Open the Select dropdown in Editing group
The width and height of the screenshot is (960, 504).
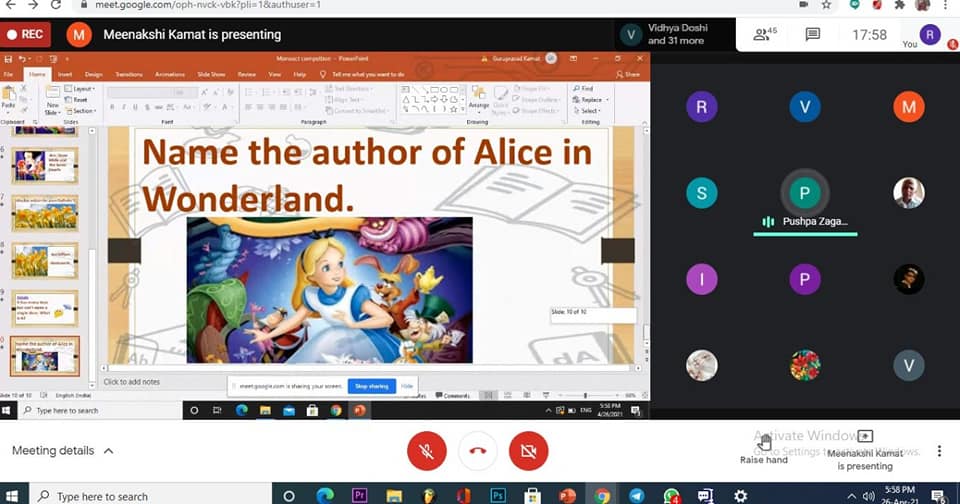(x=590, y=111)
